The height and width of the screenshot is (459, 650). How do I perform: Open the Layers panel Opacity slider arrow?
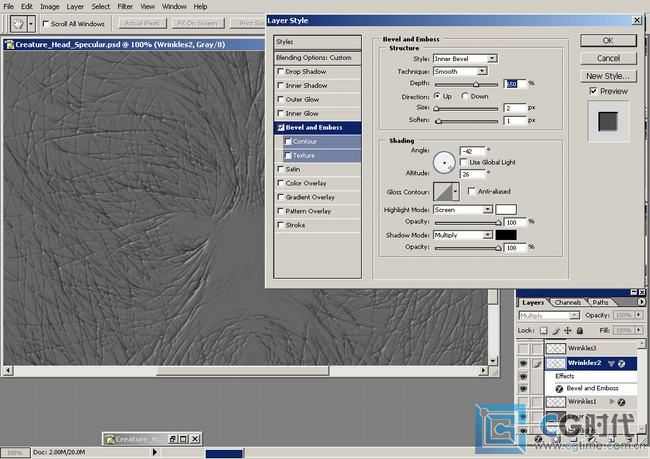pos(639,315)
